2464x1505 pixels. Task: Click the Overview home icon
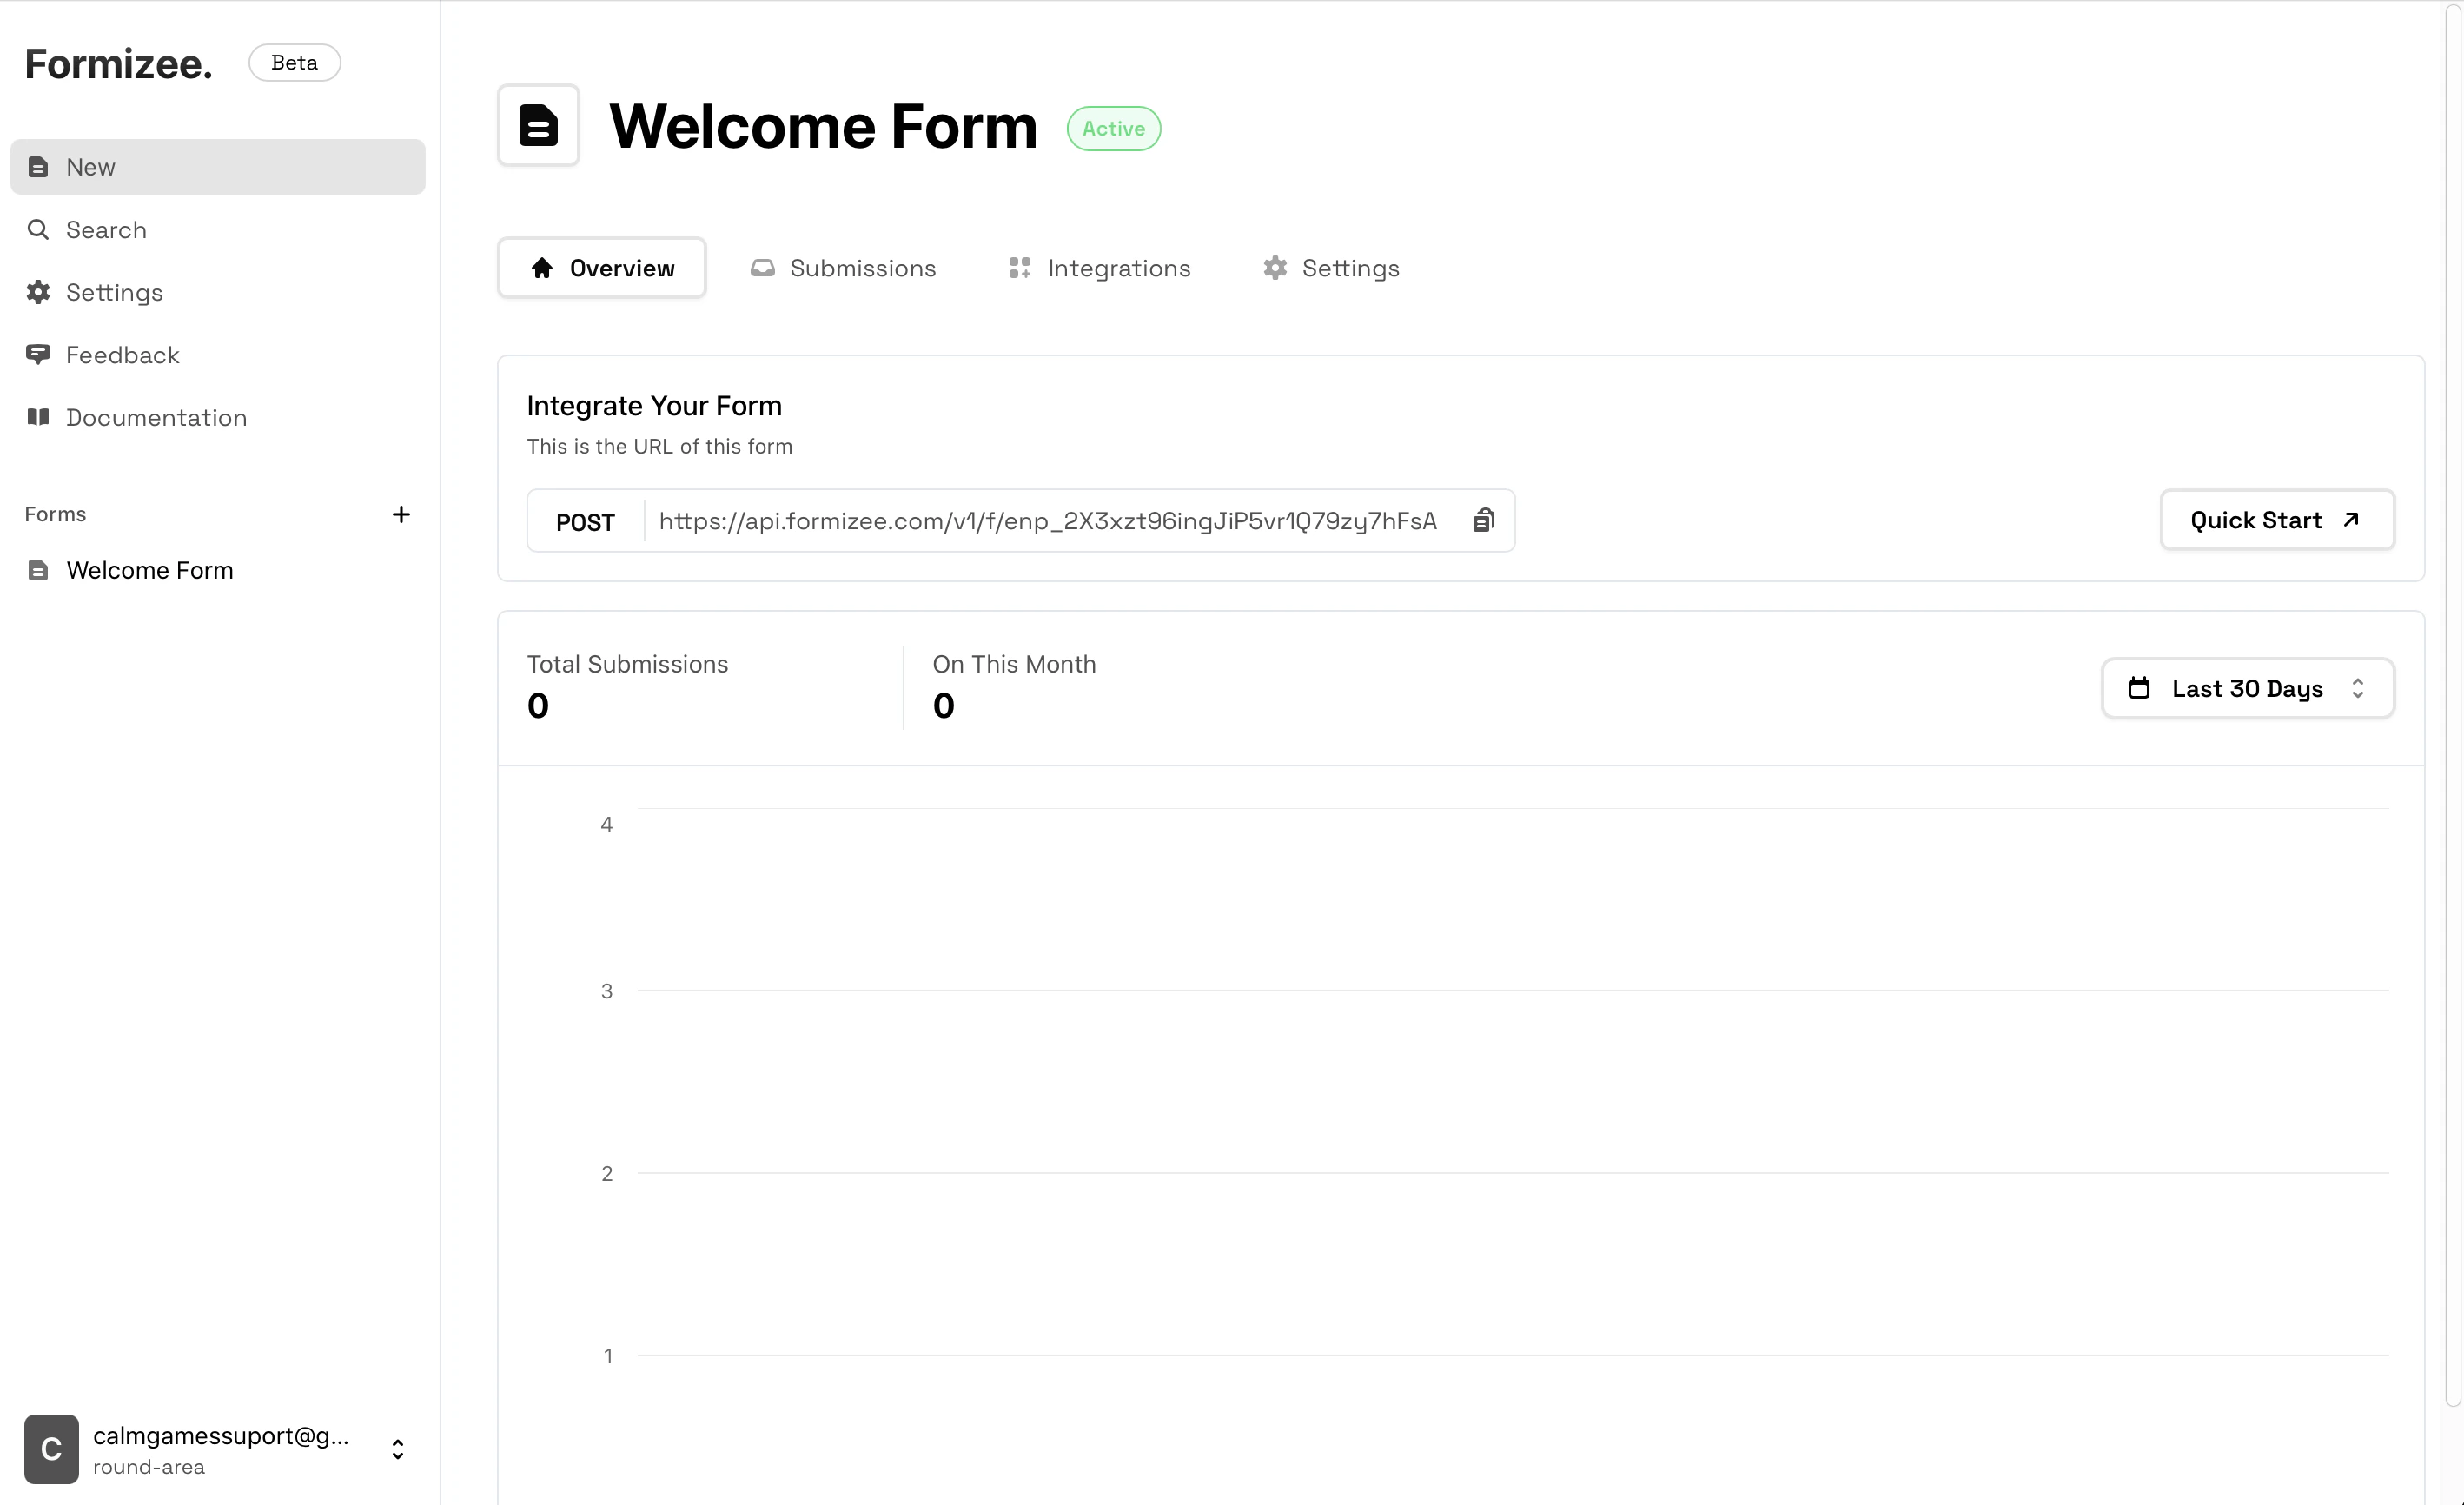542,268
